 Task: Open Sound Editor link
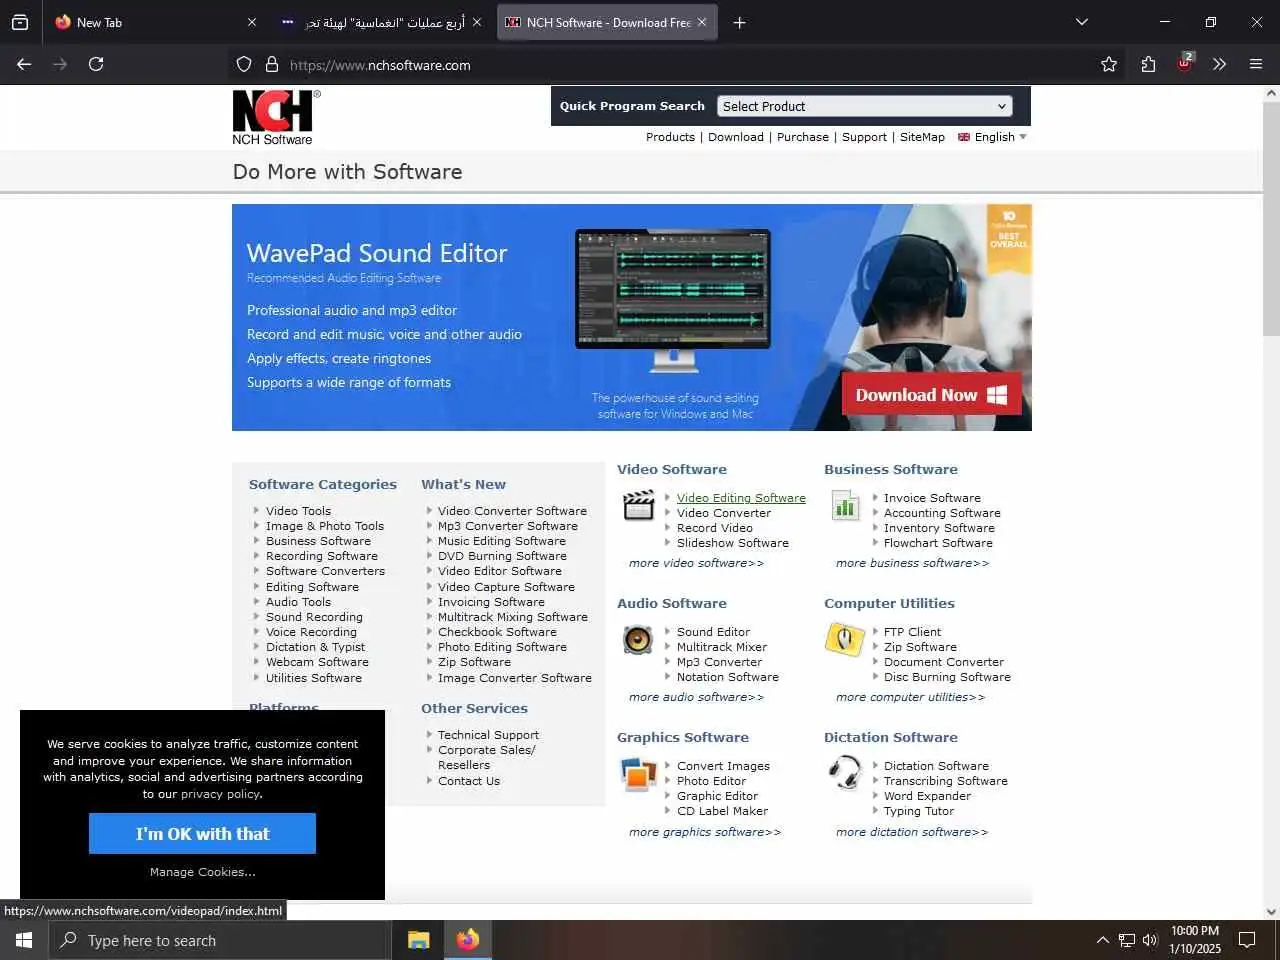click(713, 632)
